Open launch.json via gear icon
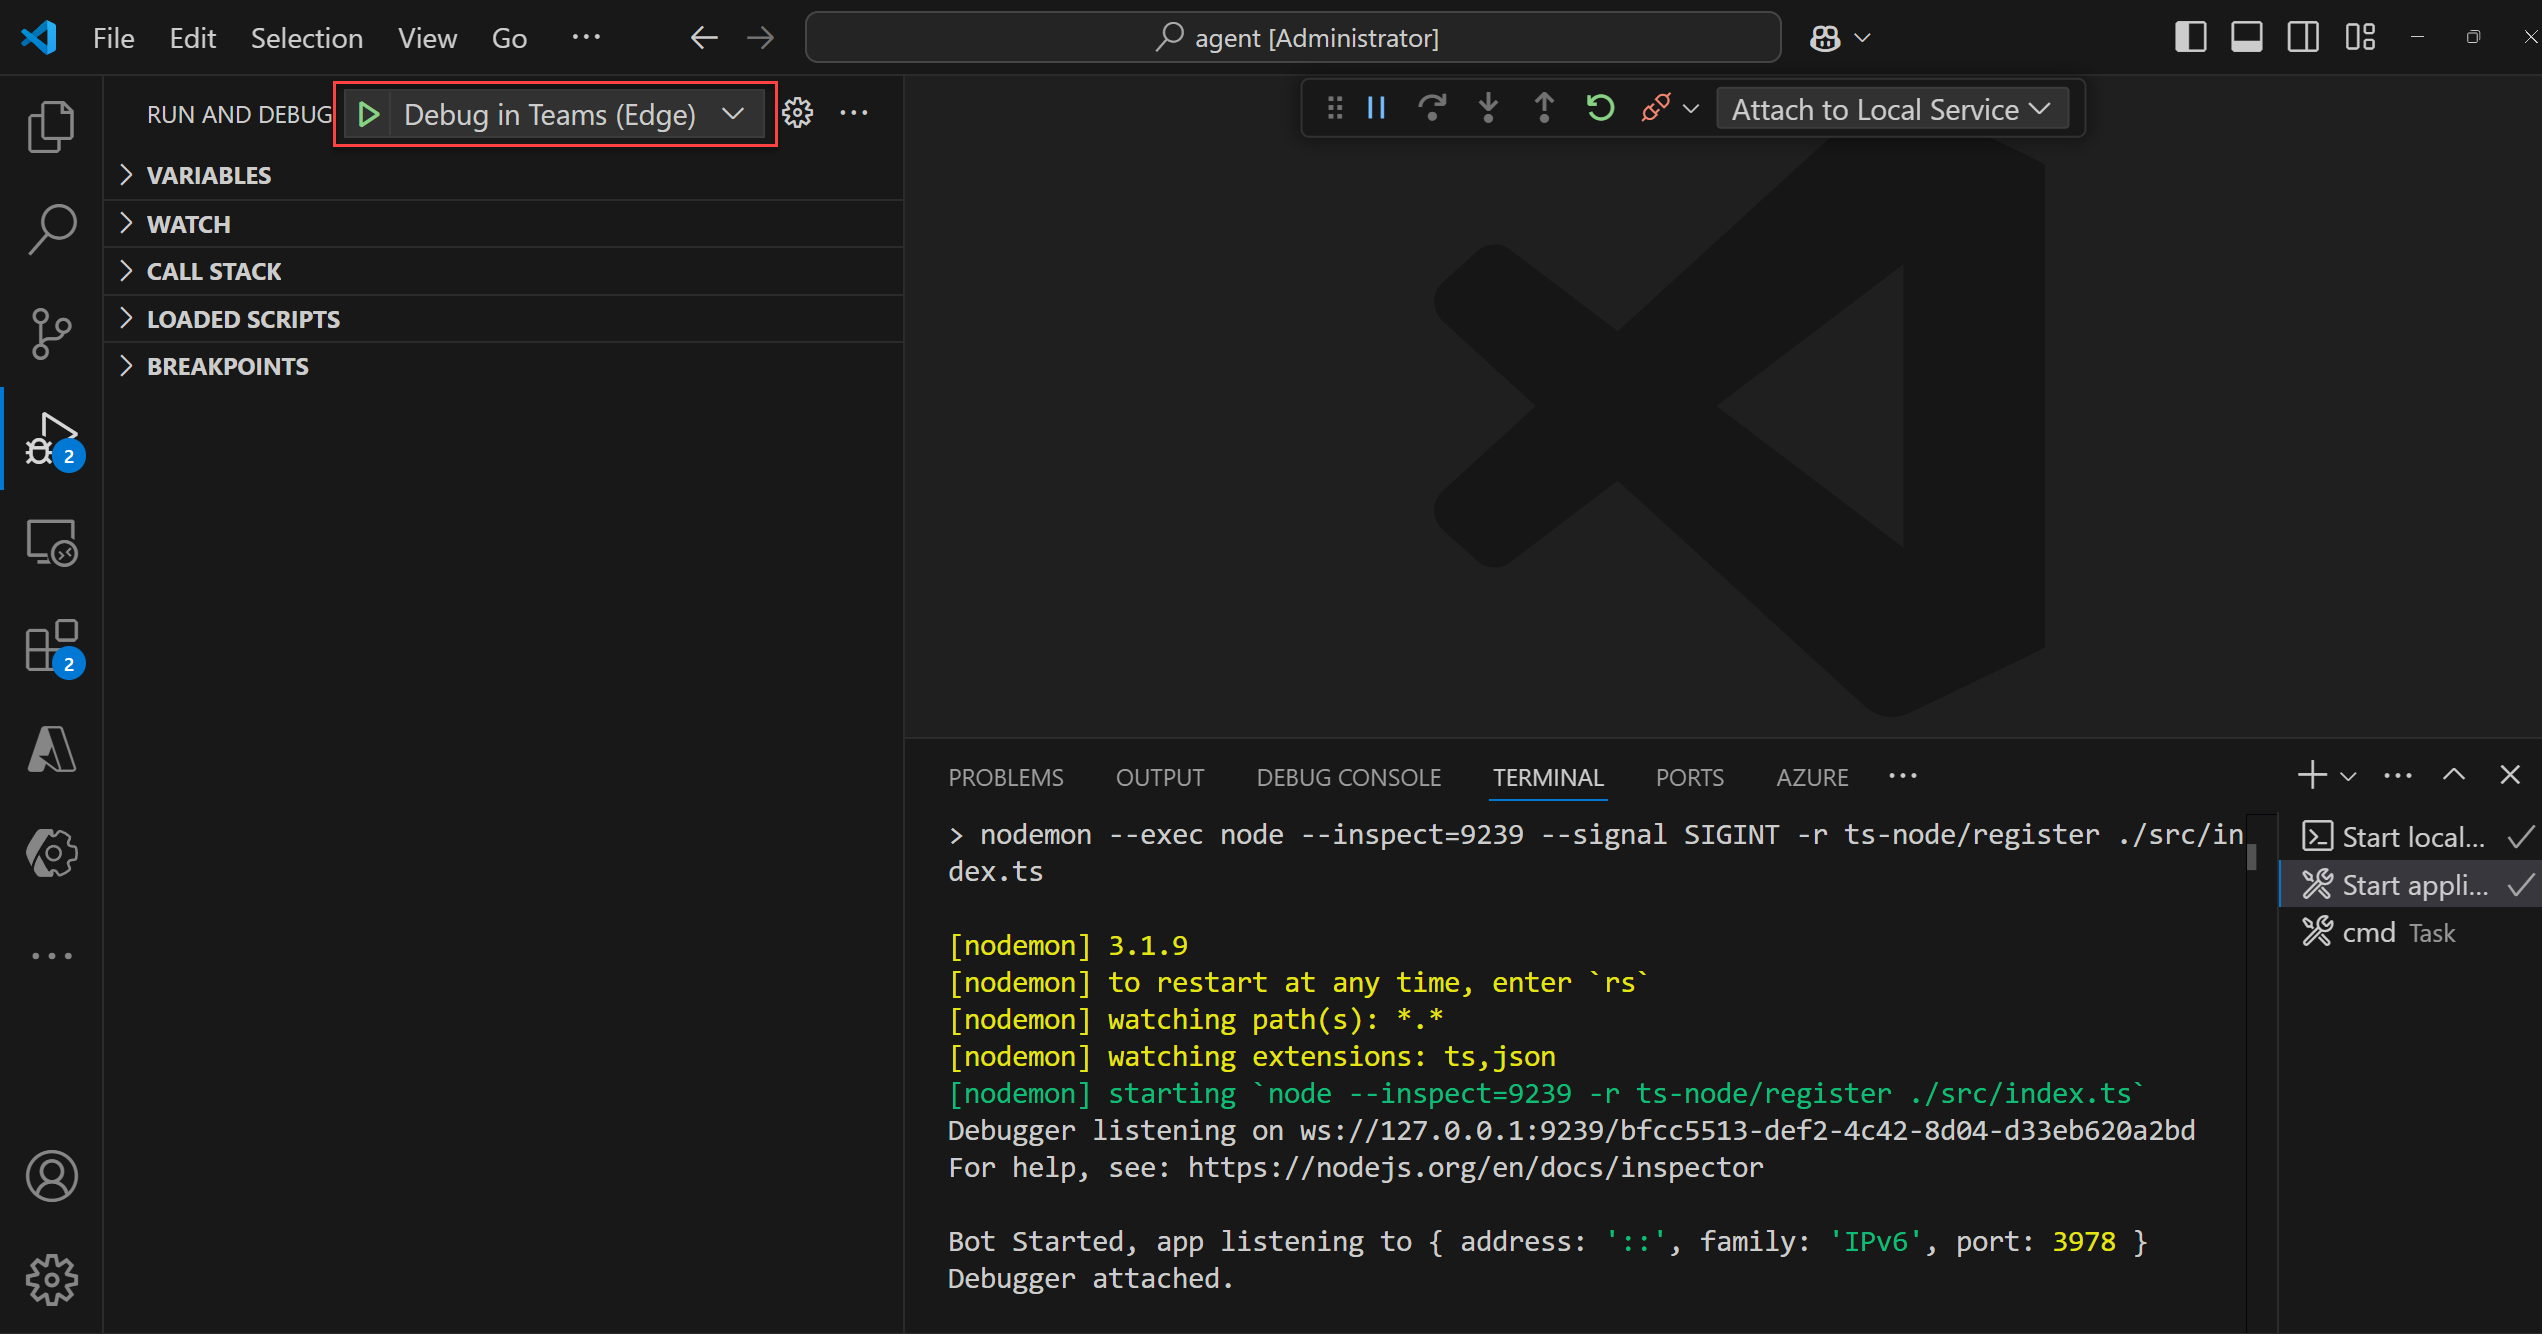This screenshot has width=2542, height=1334. (797, 113)
